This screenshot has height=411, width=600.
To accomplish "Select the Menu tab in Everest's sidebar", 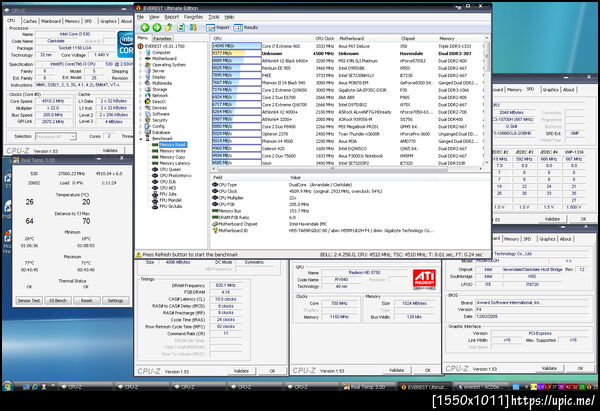I will (x=143, y=38).
